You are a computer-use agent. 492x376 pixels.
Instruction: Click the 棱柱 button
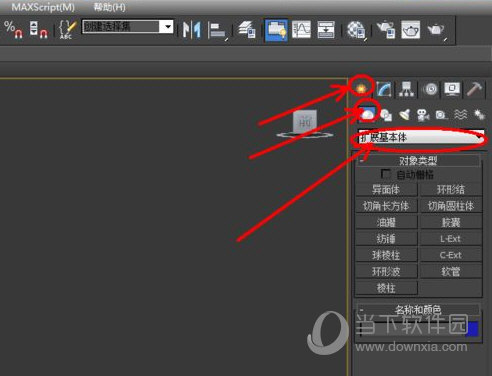point(386,288)
